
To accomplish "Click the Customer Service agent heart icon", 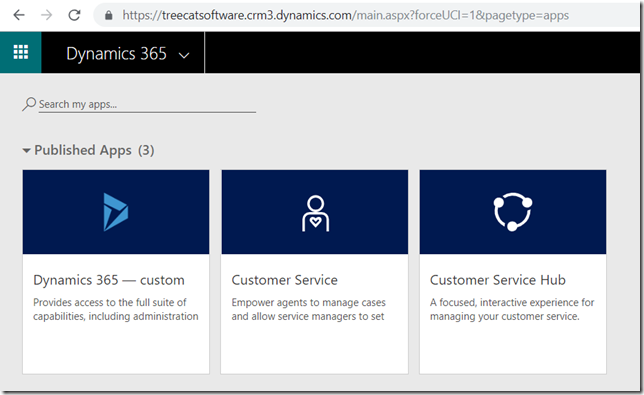I will [x=315, y=214].
